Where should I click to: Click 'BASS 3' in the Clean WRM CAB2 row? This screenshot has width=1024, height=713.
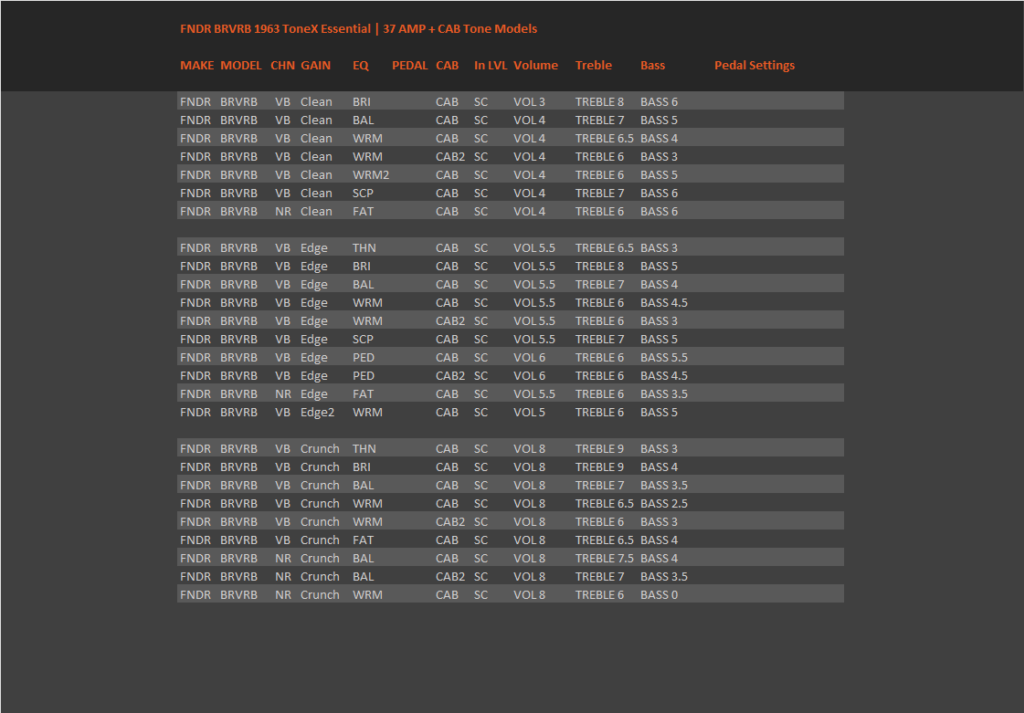pos(659,157)
